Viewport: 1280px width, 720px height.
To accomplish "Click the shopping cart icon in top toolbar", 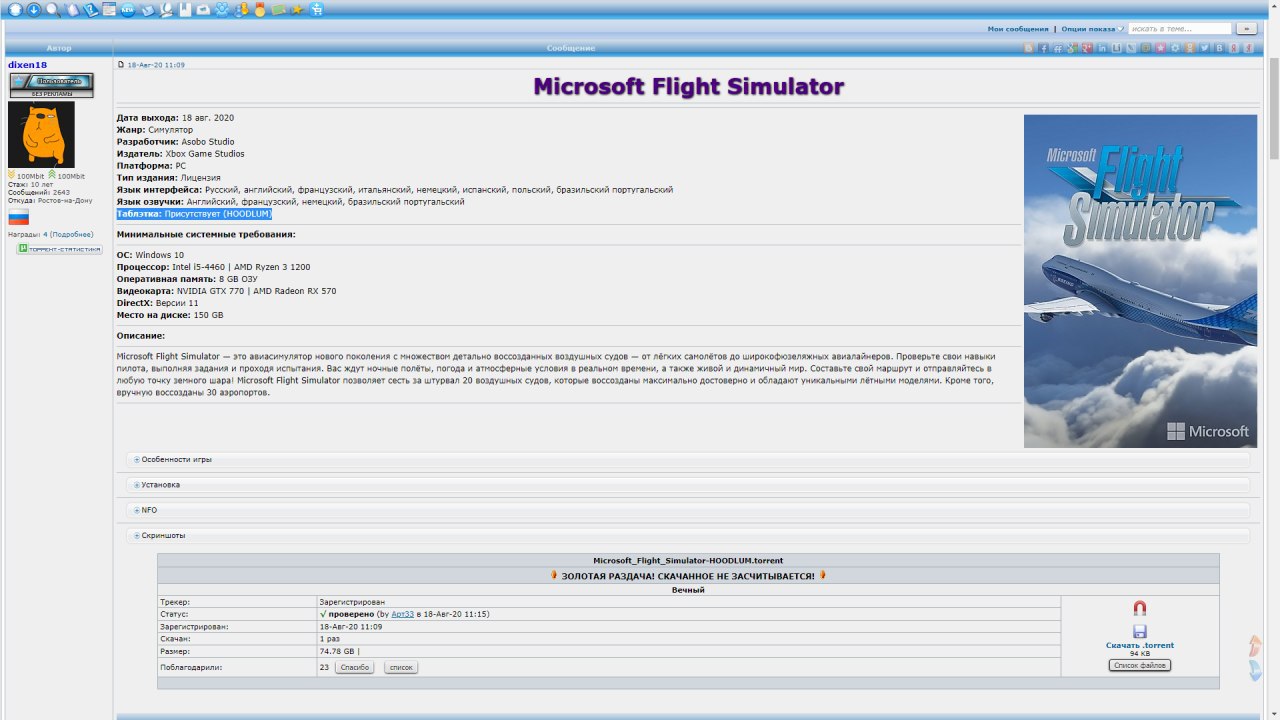I will click(x=316, y=10).
